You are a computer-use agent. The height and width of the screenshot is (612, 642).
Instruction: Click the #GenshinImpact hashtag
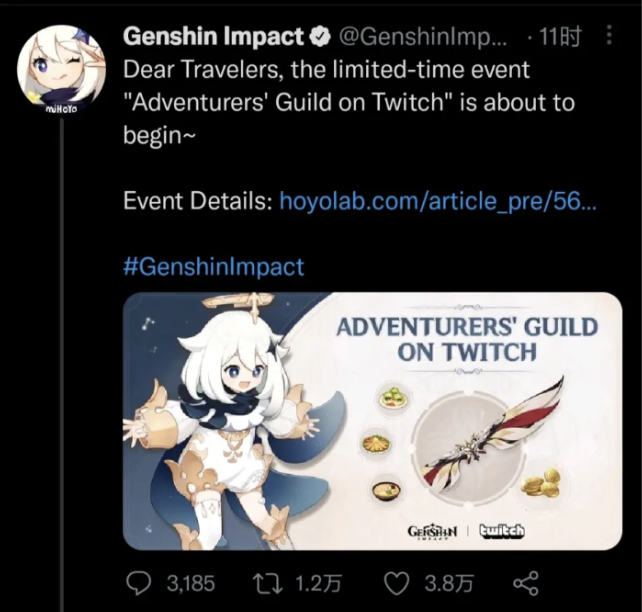213,266
